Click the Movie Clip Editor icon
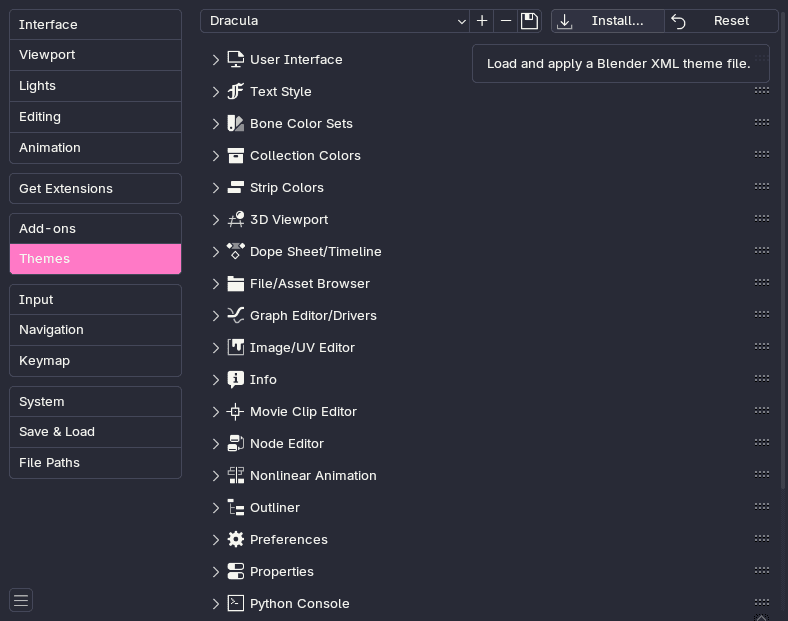The height and width of the screenshot is (621, 788). click(236, 412)
